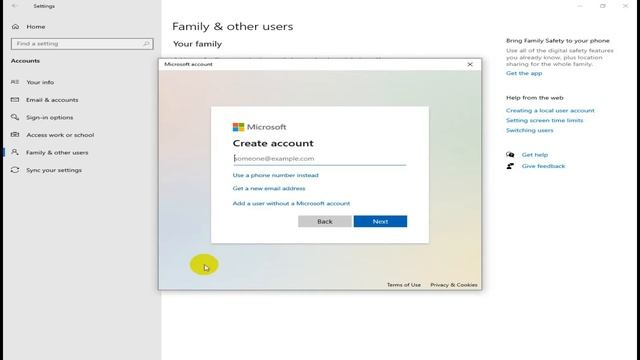Click the Sync your settings icon
640x360 pixels.
pyautogui.click(x=15, y=170)
